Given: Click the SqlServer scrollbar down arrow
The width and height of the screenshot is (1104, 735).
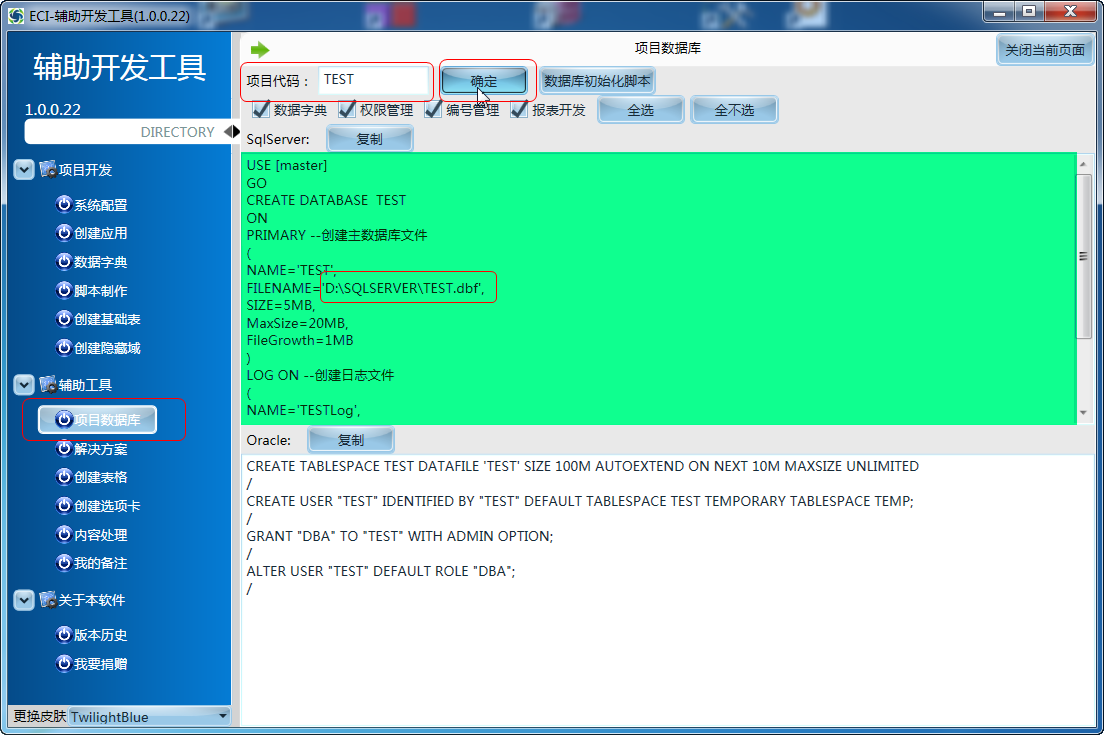Looking at the screenshot, I should [1083, 413].
